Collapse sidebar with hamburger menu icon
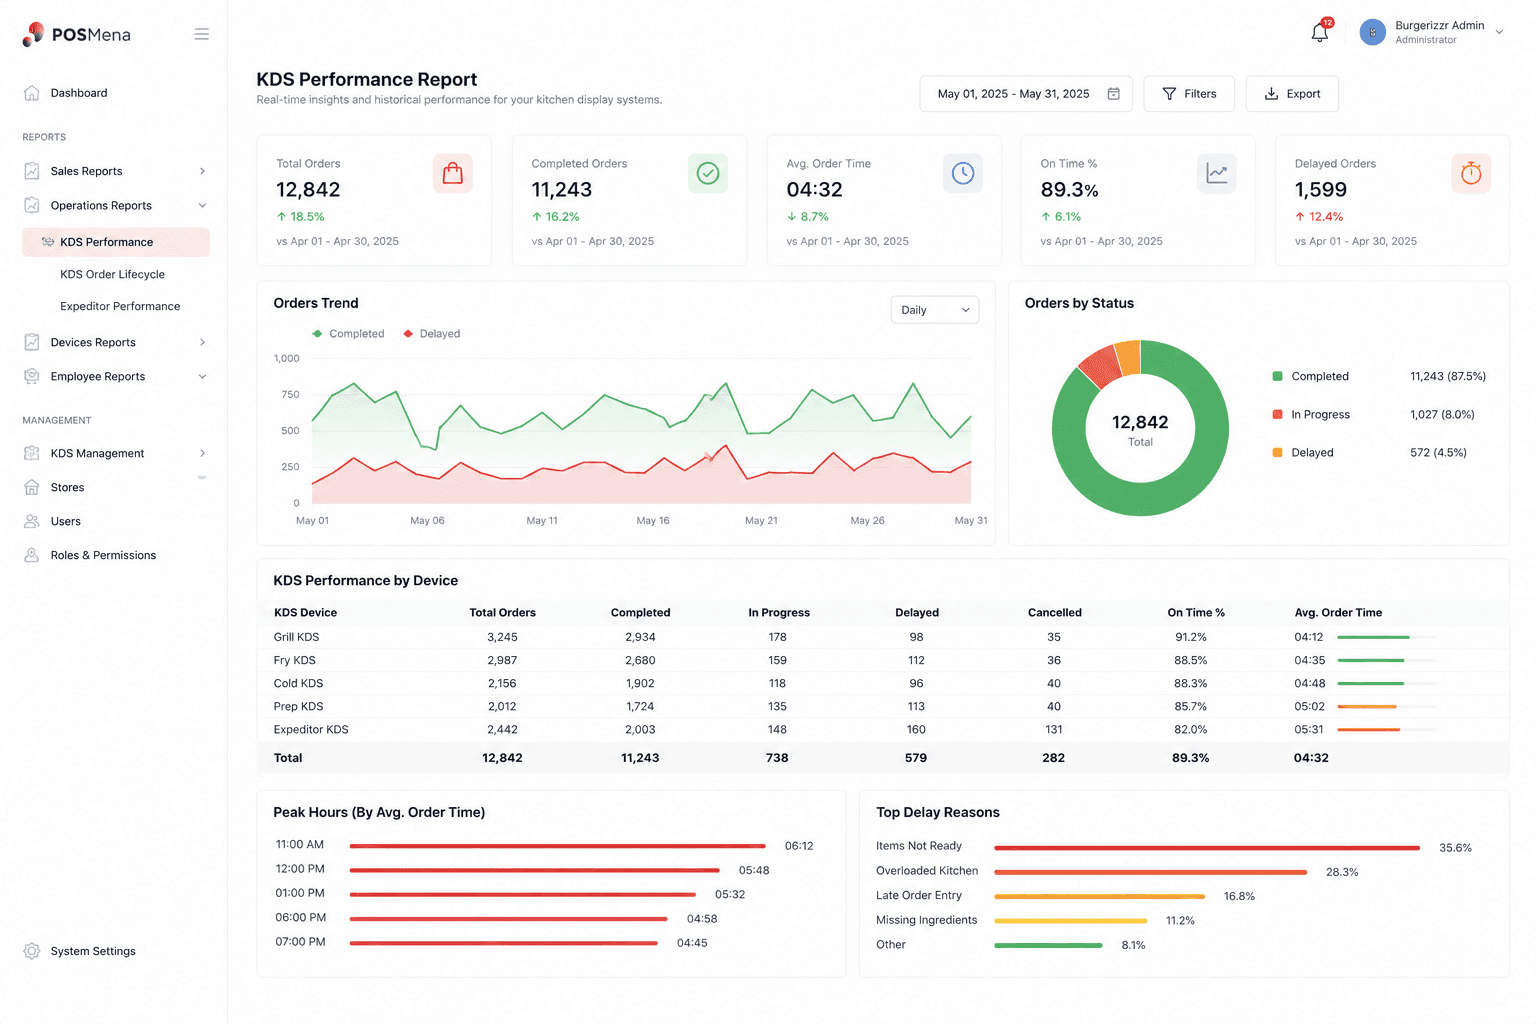Image resolution: width=1536 pixels, height=1024 pixels. tap(201, 34)
